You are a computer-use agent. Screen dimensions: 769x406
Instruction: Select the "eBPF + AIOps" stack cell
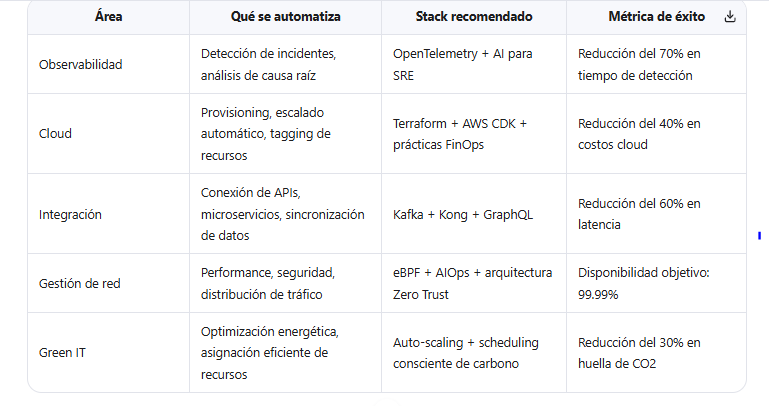pos(472,283)
